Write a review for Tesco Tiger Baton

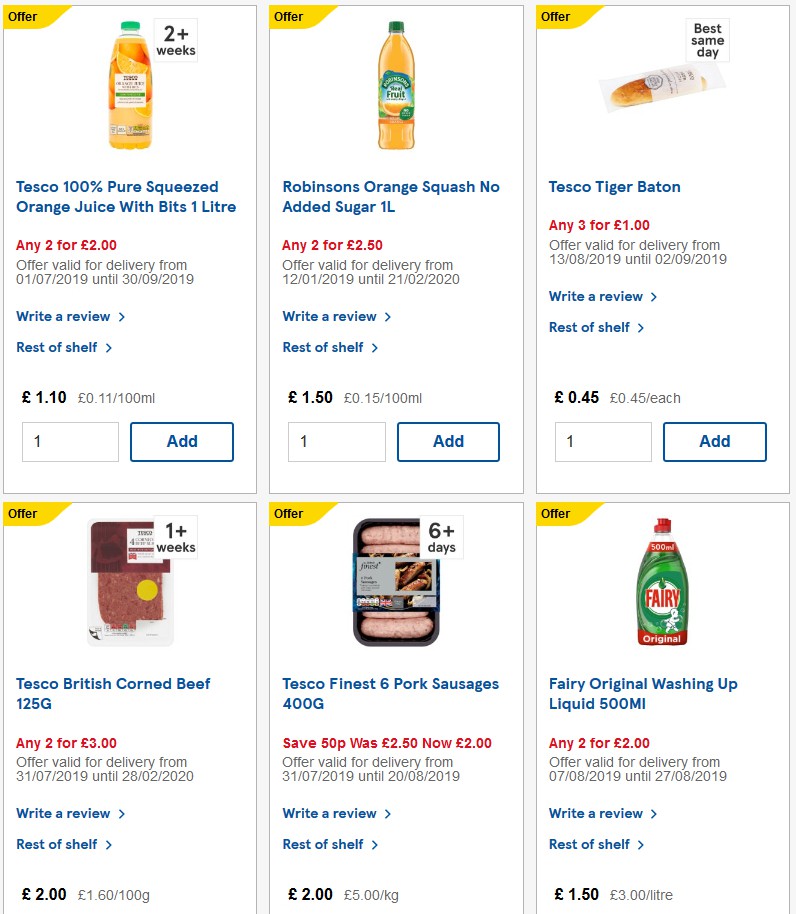coord(597,297)
